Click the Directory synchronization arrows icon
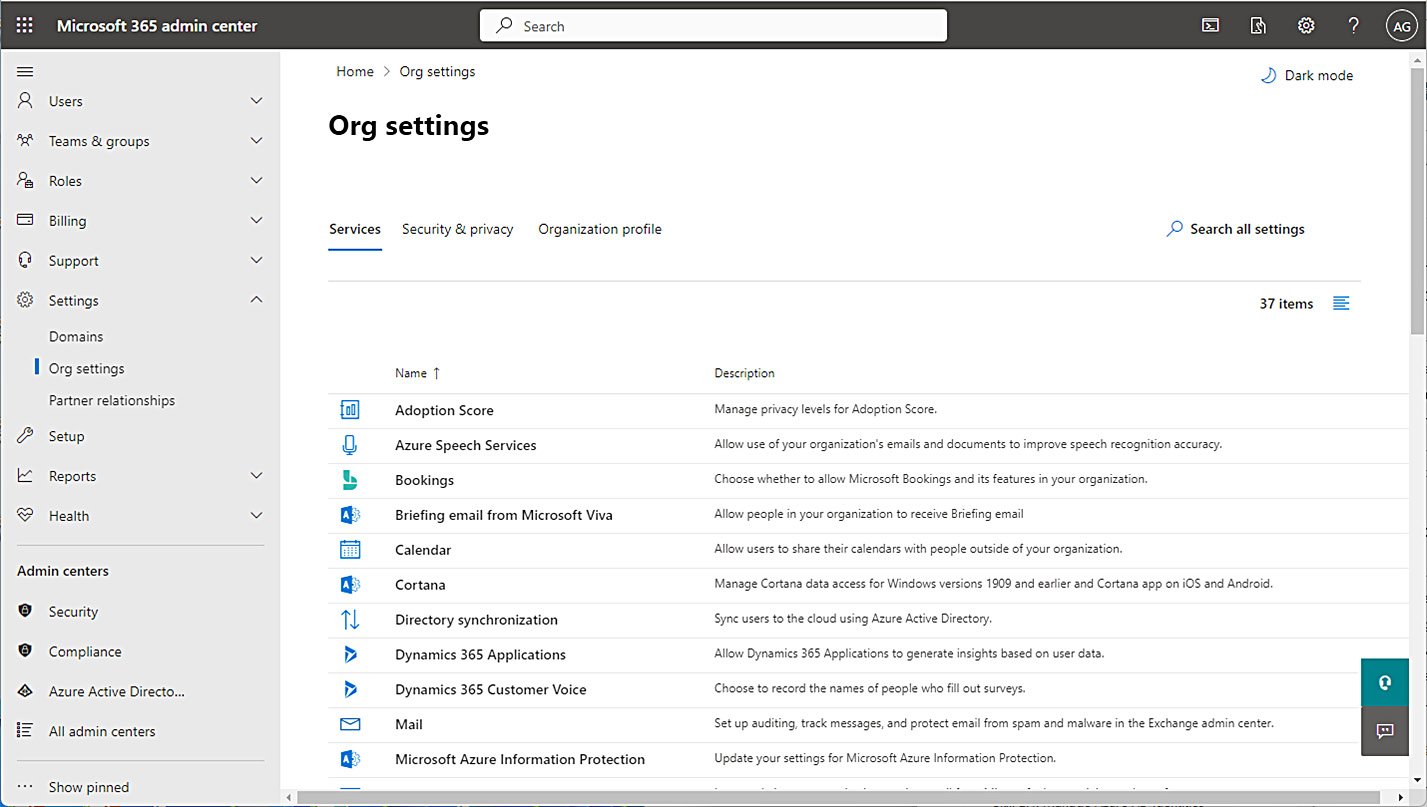 click(x=350, y=620)
